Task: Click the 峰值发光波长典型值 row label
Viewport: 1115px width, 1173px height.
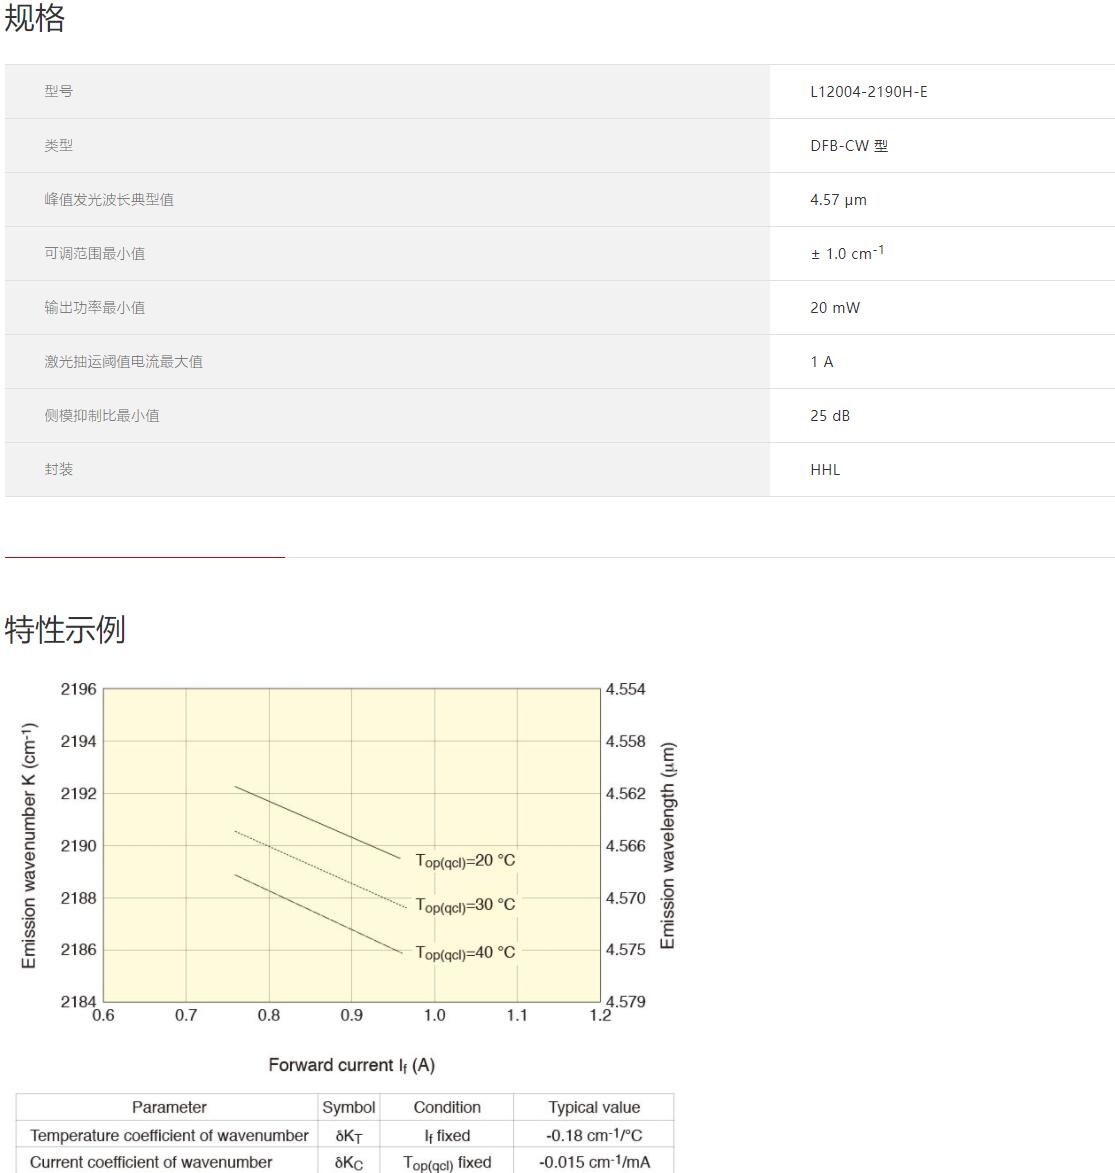Action: tap(108, 199)
